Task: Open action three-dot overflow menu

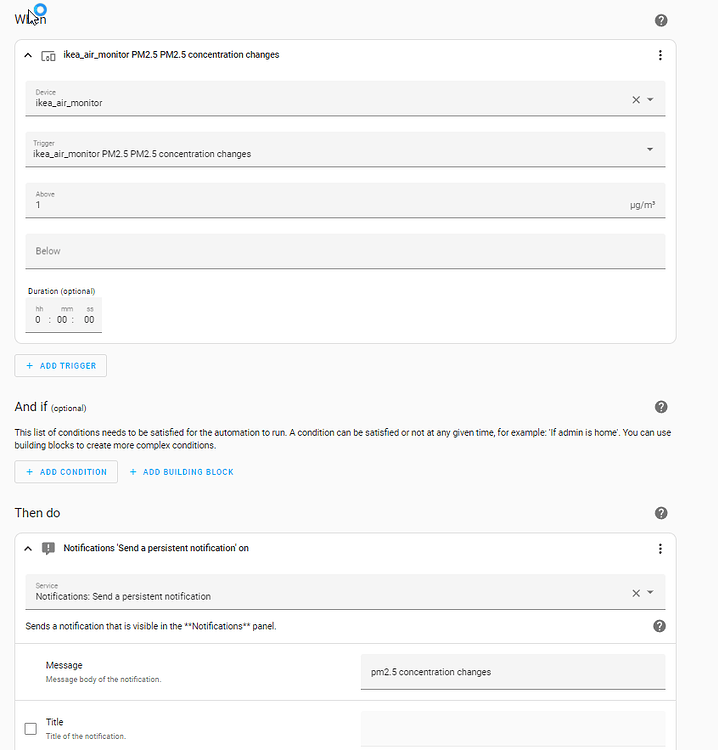Action: coord(660,549)
